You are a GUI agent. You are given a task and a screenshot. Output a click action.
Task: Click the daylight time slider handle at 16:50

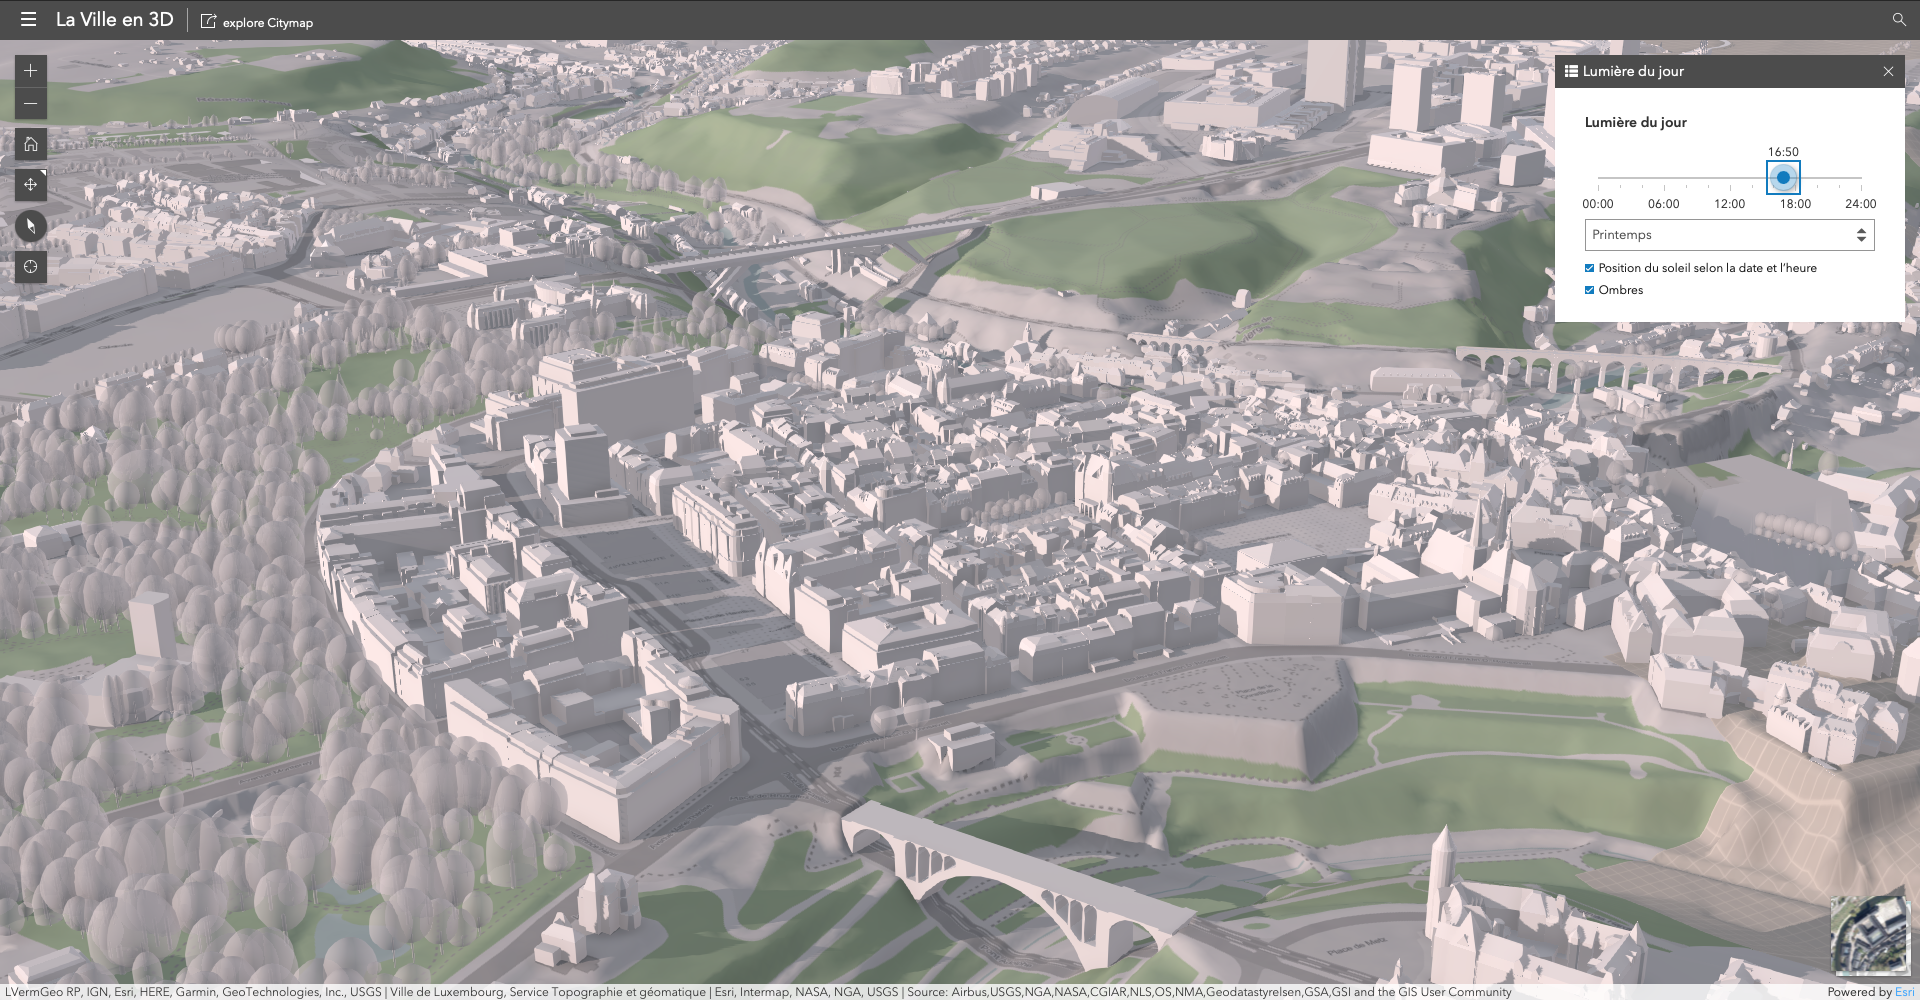pyautogui.click(x=1783, y=178)
